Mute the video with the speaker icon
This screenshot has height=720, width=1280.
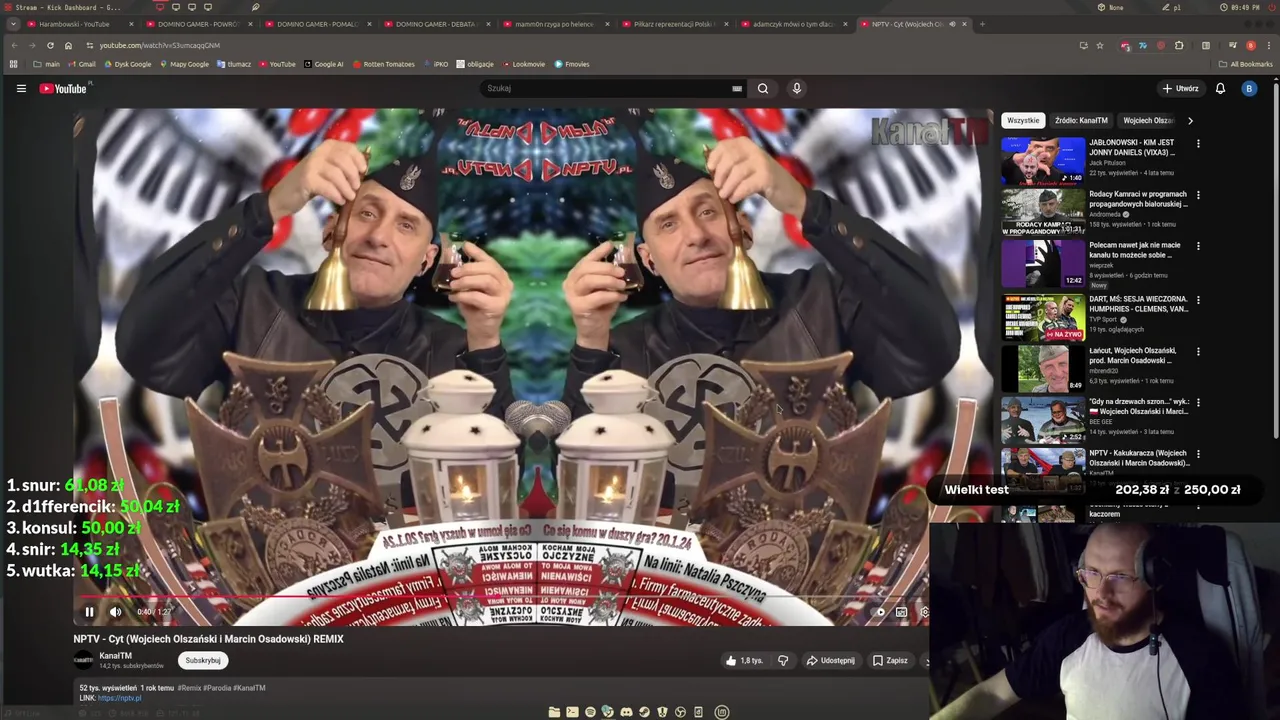click(x=116, y=612)
